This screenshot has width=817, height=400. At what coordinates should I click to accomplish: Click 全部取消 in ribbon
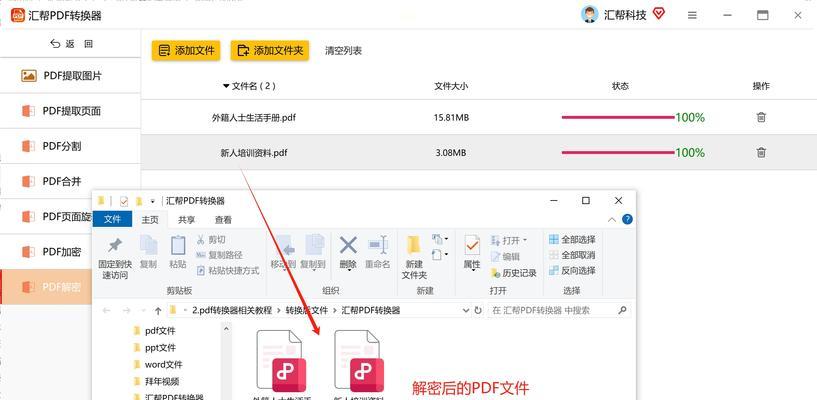[572, 255]
